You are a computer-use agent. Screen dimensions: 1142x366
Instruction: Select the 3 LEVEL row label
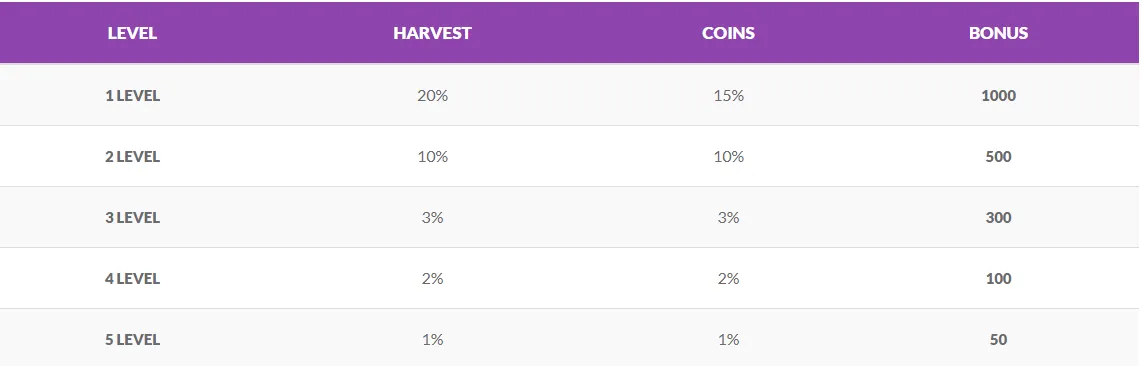[133, 218]
